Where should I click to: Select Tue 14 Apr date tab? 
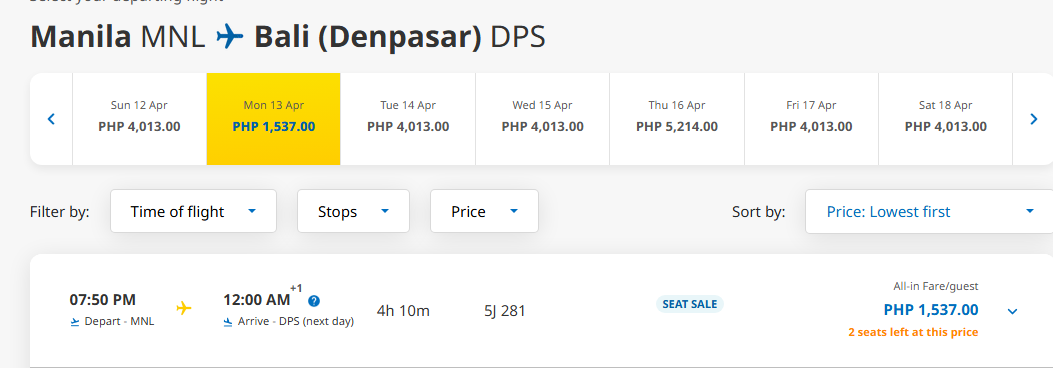[x=408, y=119]
